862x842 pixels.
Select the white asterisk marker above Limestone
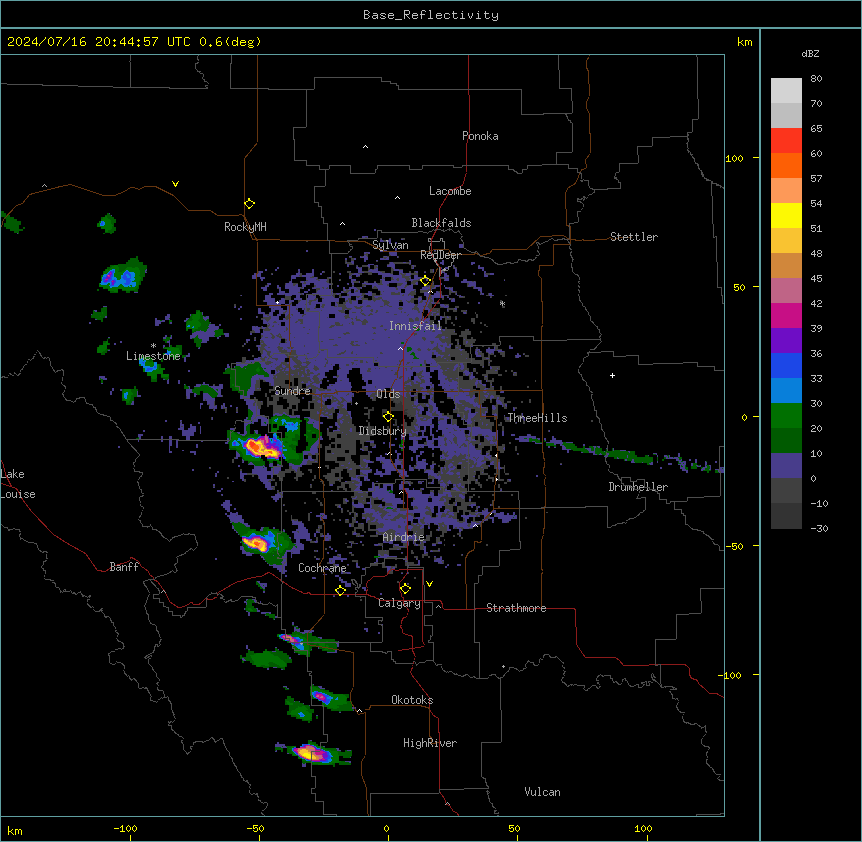tap(153, 346)
